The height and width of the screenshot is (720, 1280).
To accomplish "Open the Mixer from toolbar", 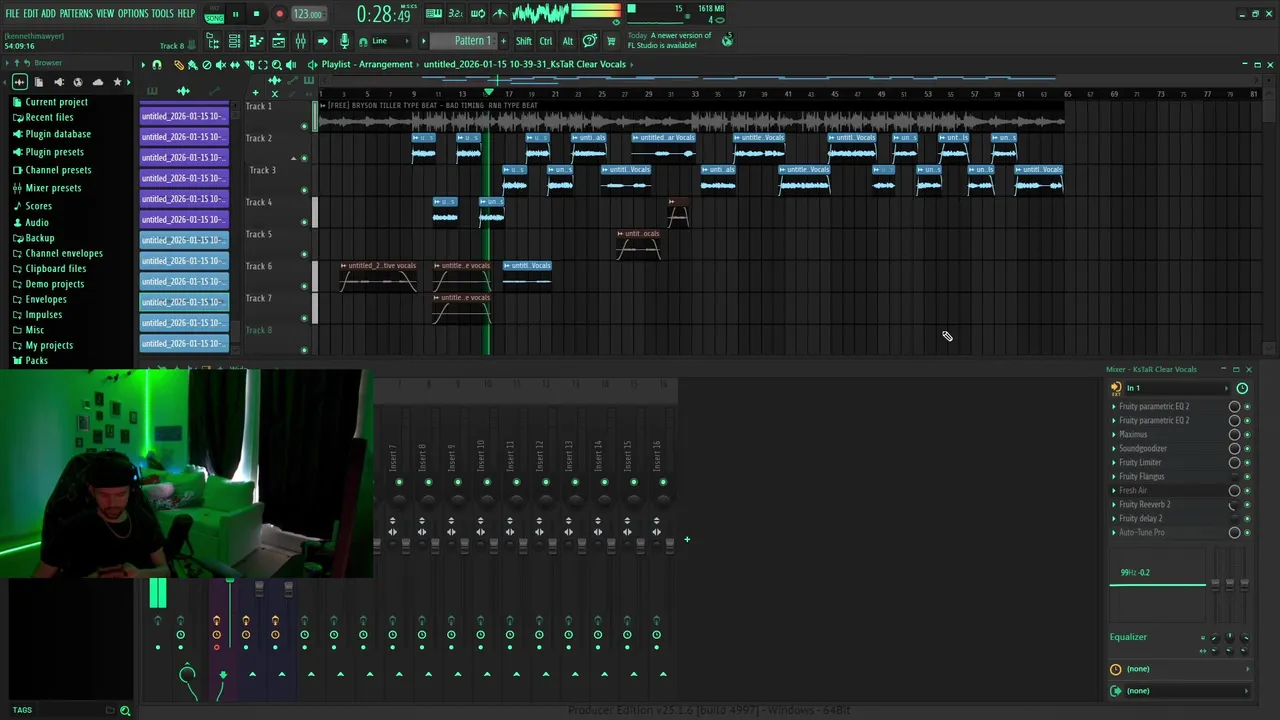I will click(x=300, y=41).
